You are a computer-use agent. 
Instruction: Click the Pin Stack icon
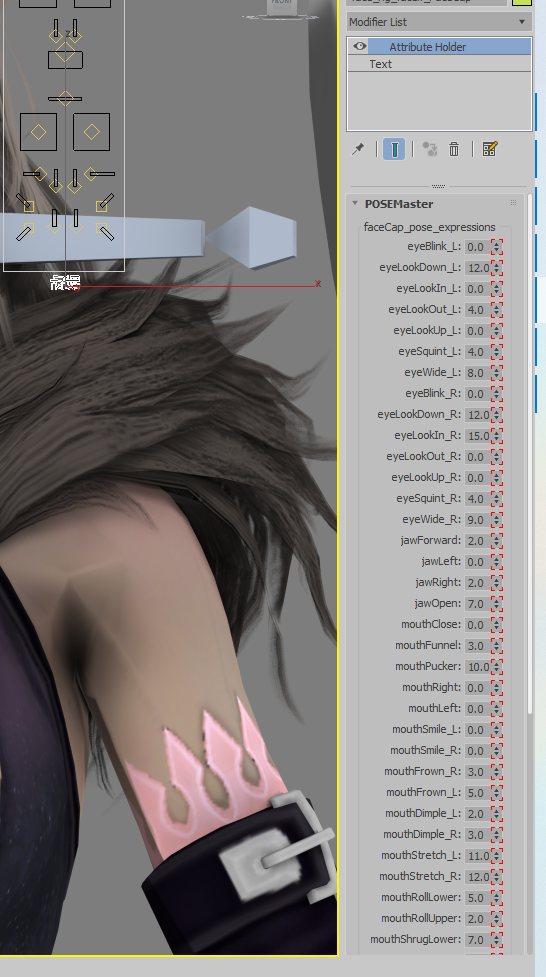(358, 149)
